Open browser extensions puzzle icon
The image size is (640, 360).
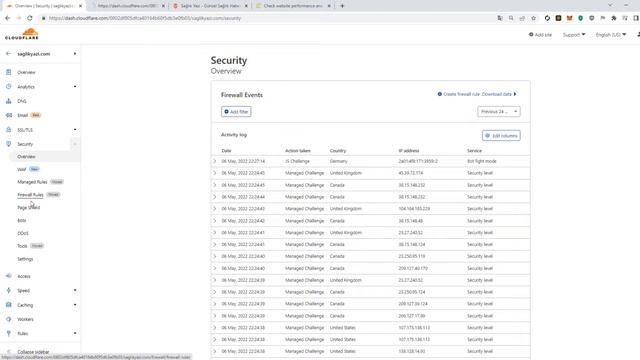point(613,18)
